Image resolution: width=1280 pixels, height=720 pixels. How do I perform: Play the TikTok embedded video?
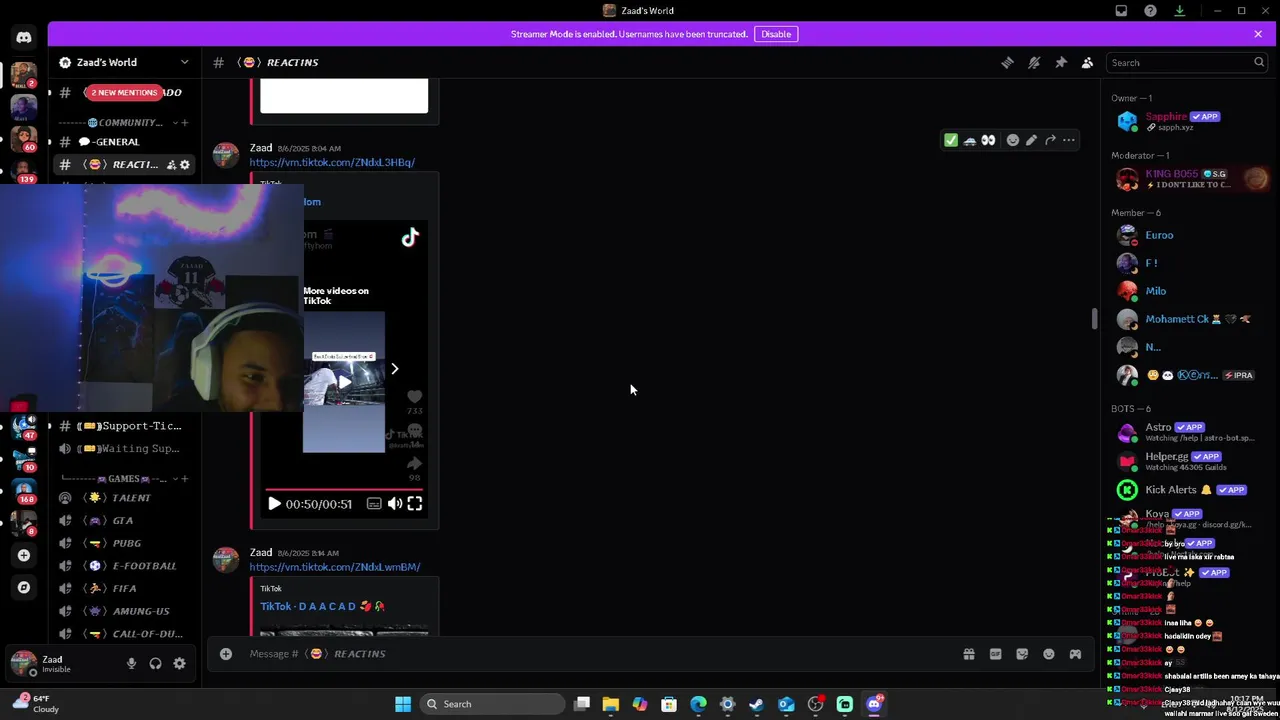pos(274,504)
